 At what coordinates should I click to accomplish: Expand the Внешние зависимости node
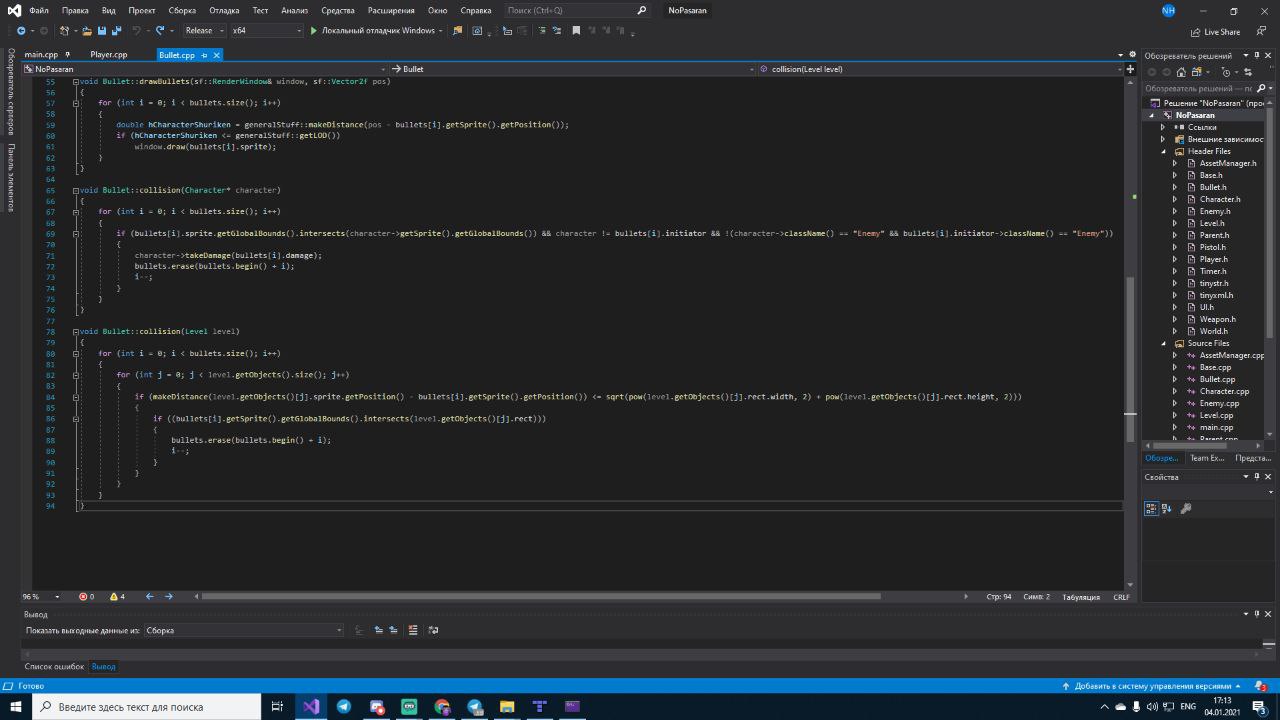tap(1163, 139)
